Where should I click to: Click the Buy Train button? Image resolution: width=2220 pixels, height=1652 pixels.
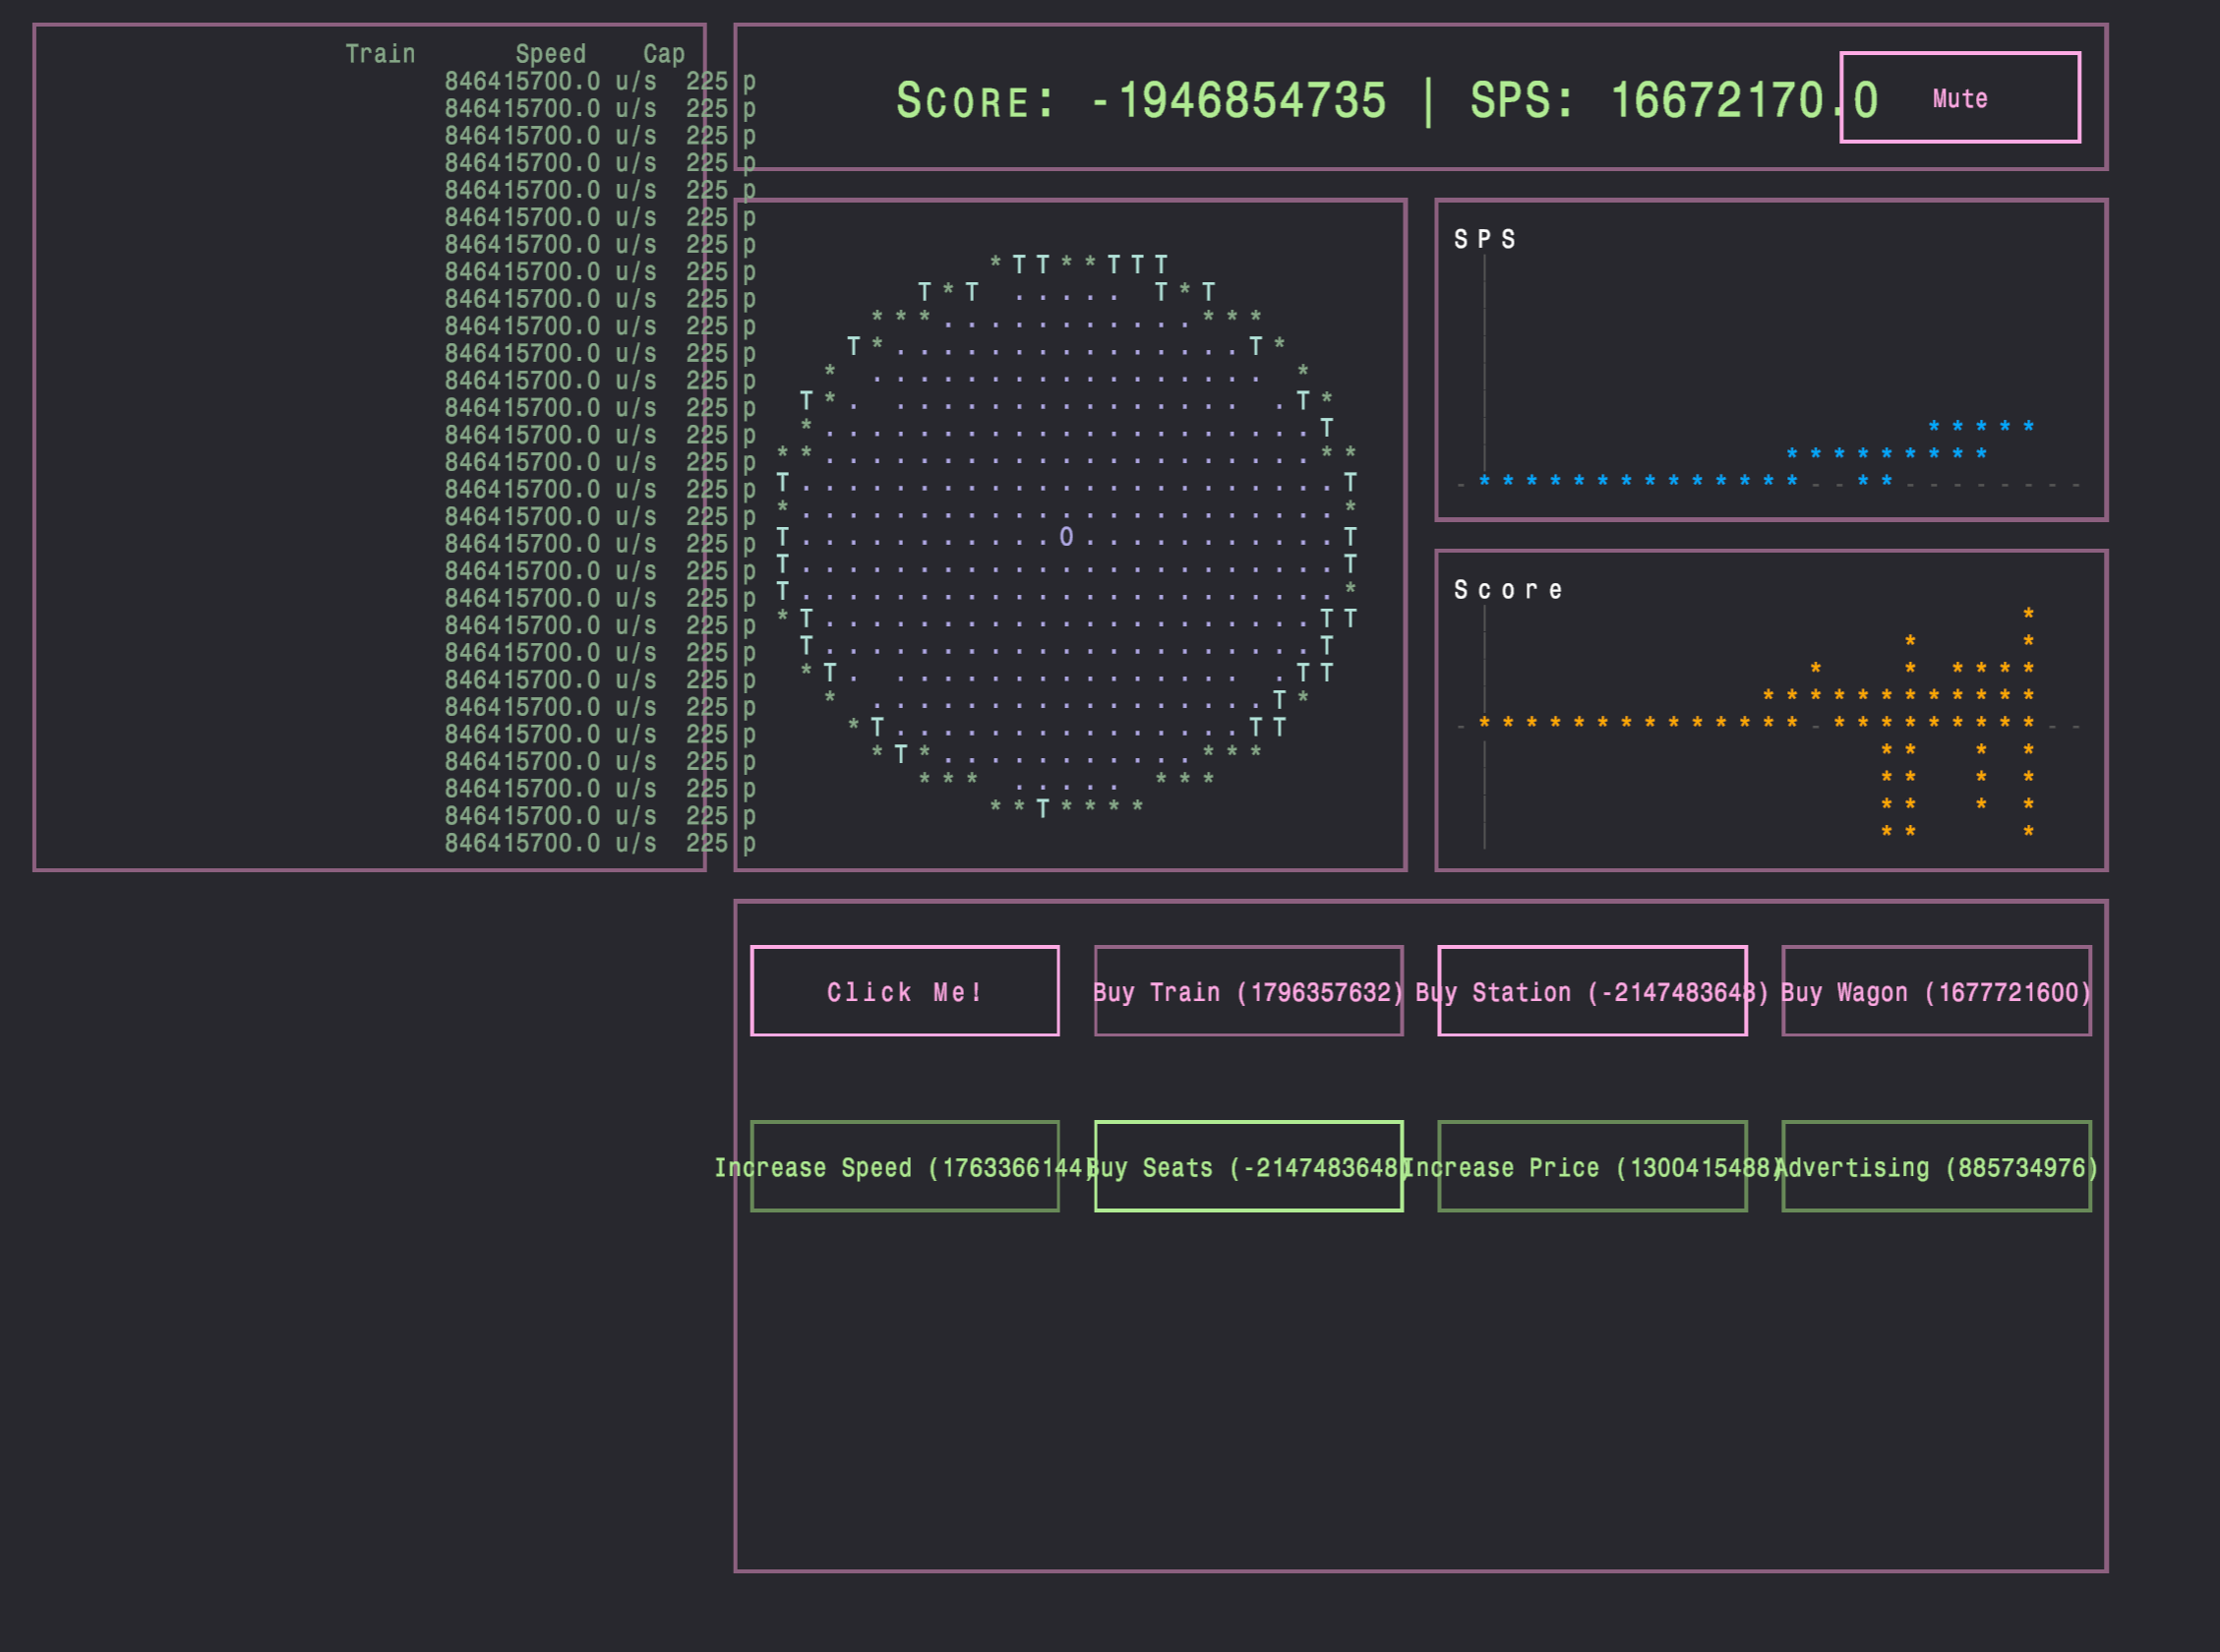1248,991
